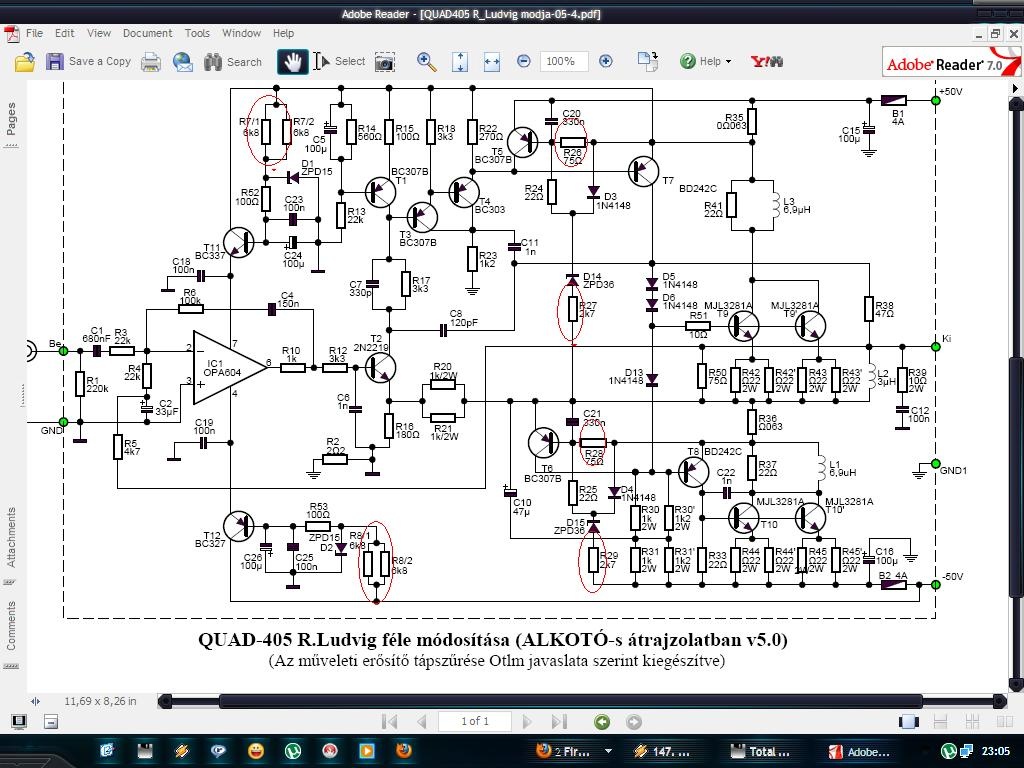This screenshot has height=768, width=1024.
Task: Click the Adobe Reader 7.0 logo
Action: pyautogui.click(x=950, y=62)
